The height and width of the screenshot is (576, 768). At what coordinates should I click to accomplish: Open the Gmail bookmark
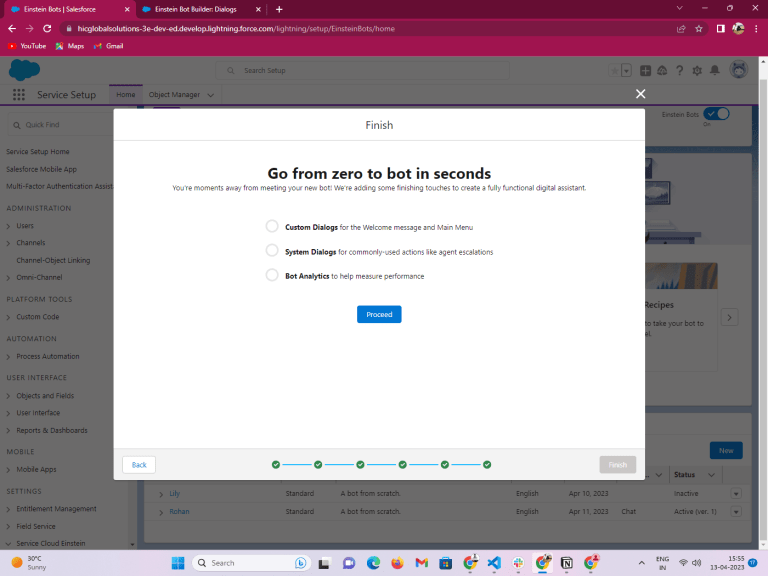pos(108,46)
